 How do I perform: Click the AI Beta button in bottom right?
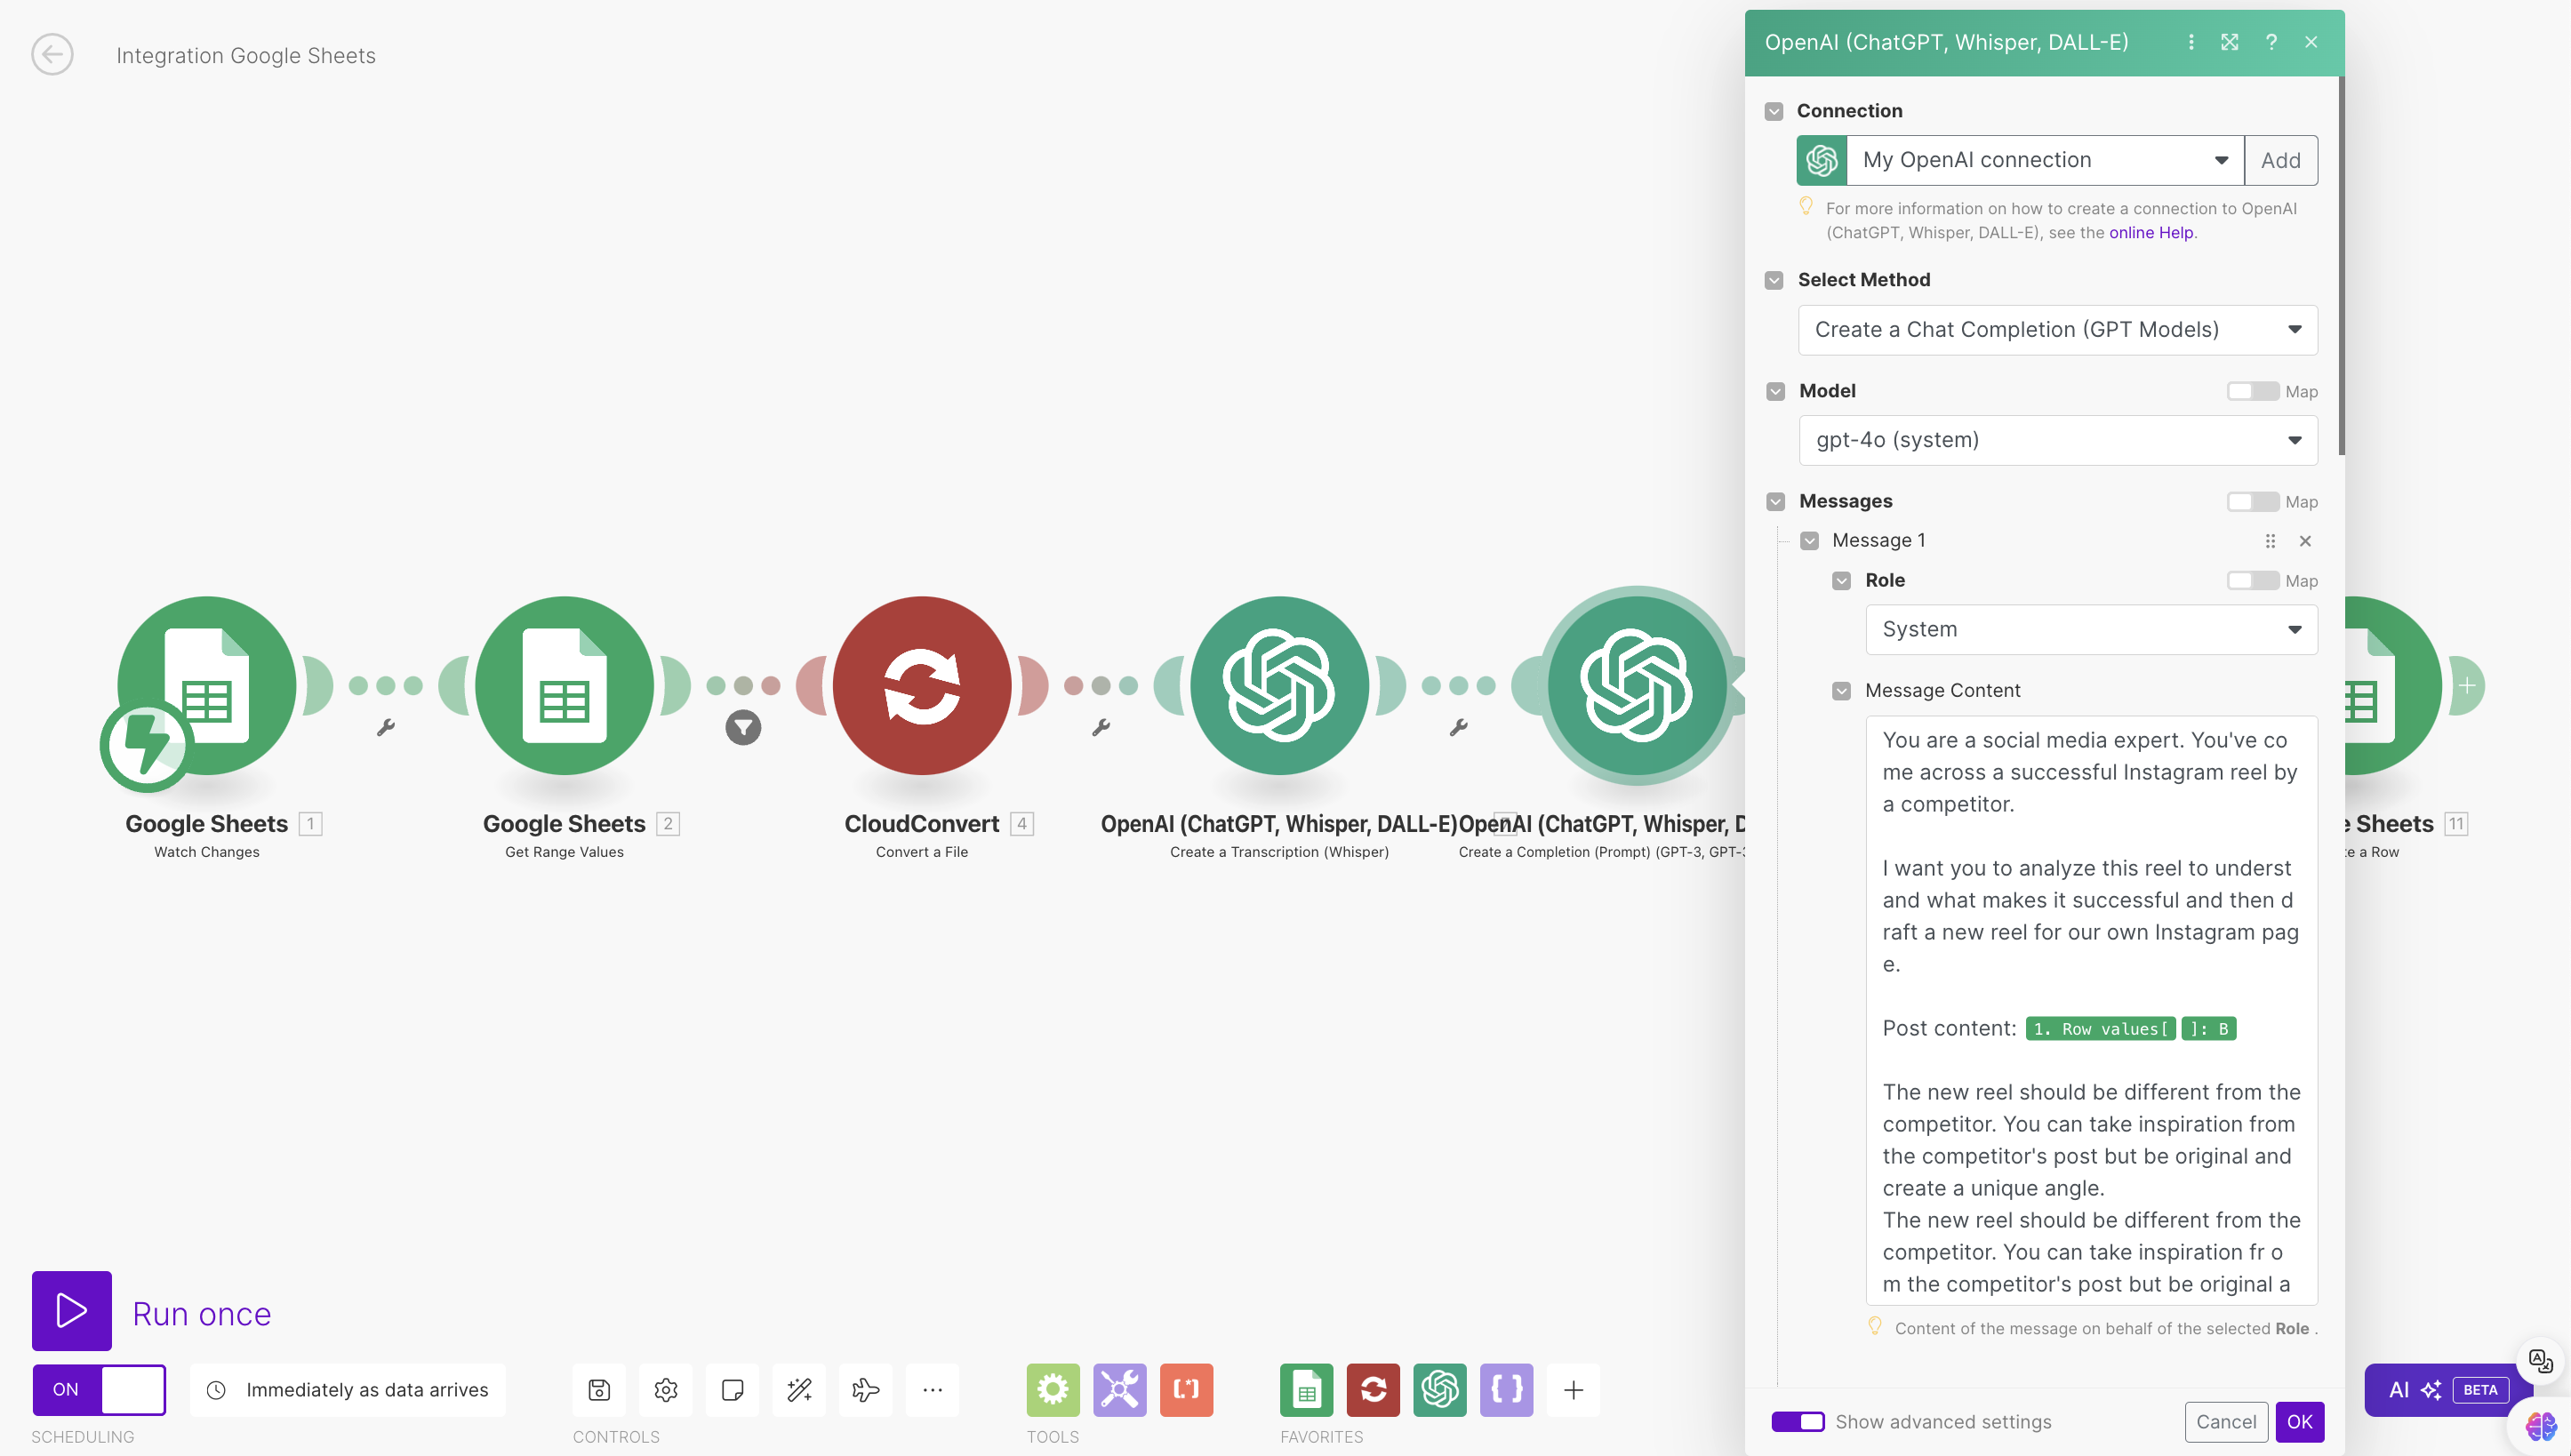(x=2444, y=1389)
